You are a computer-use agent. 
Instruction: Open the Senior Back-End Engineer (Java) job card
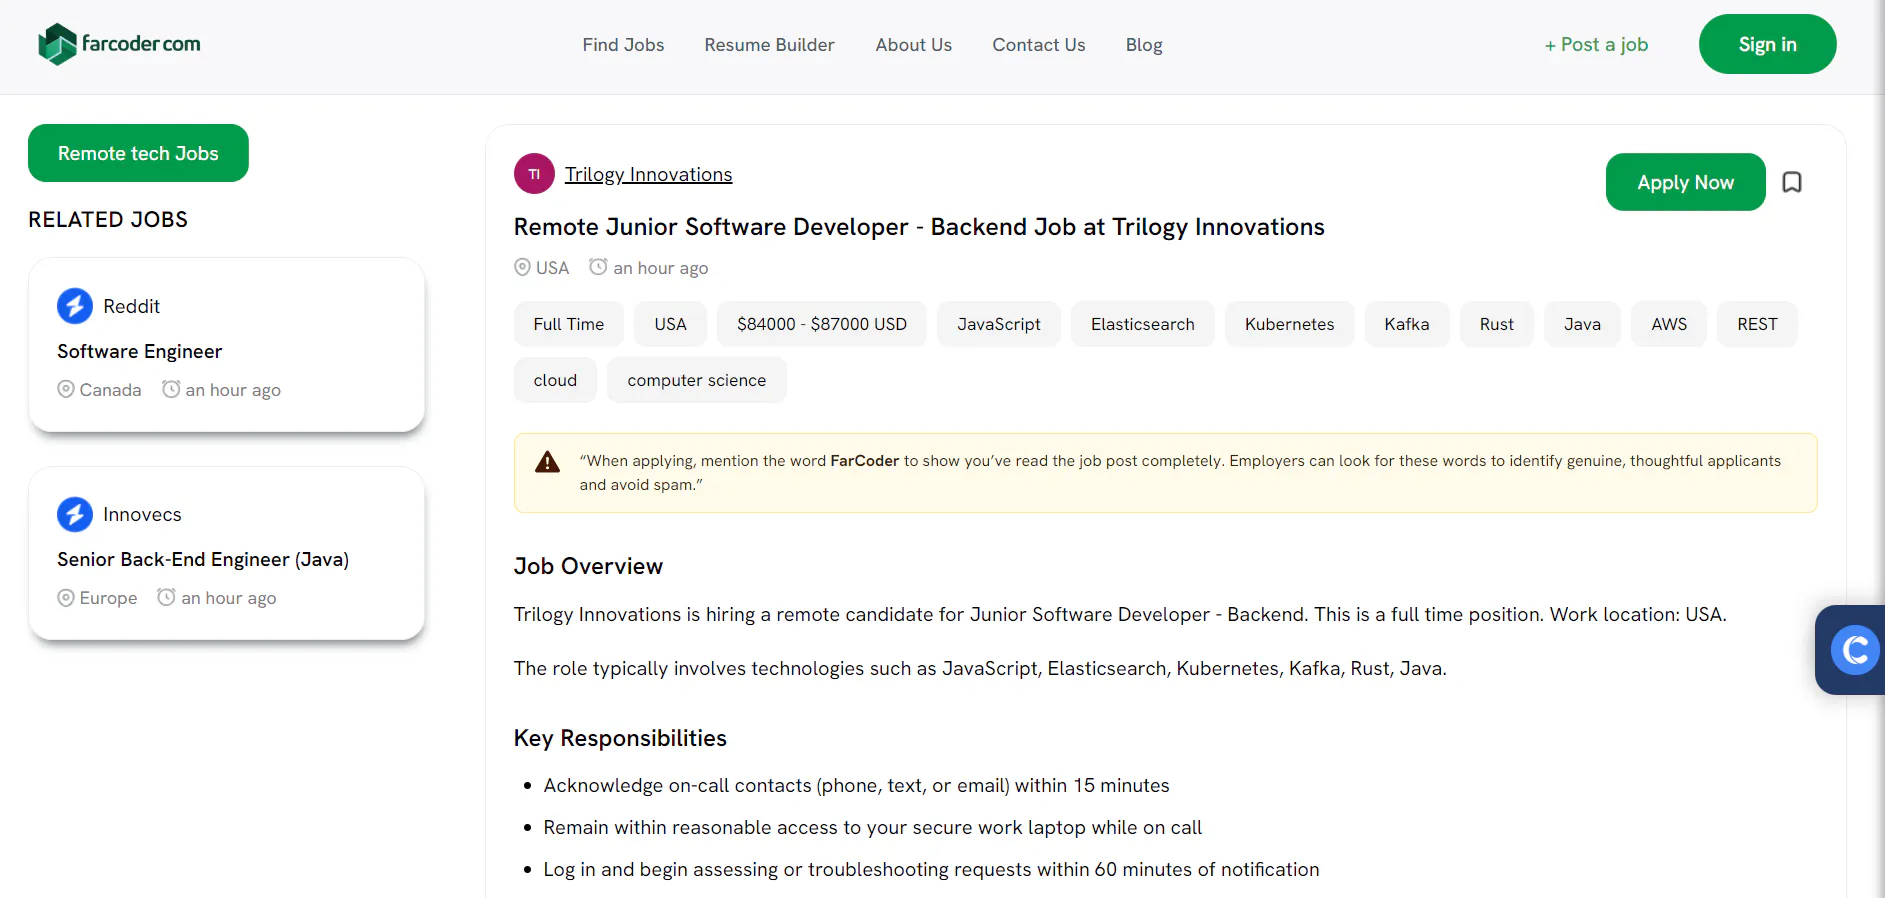coord(227,553)
